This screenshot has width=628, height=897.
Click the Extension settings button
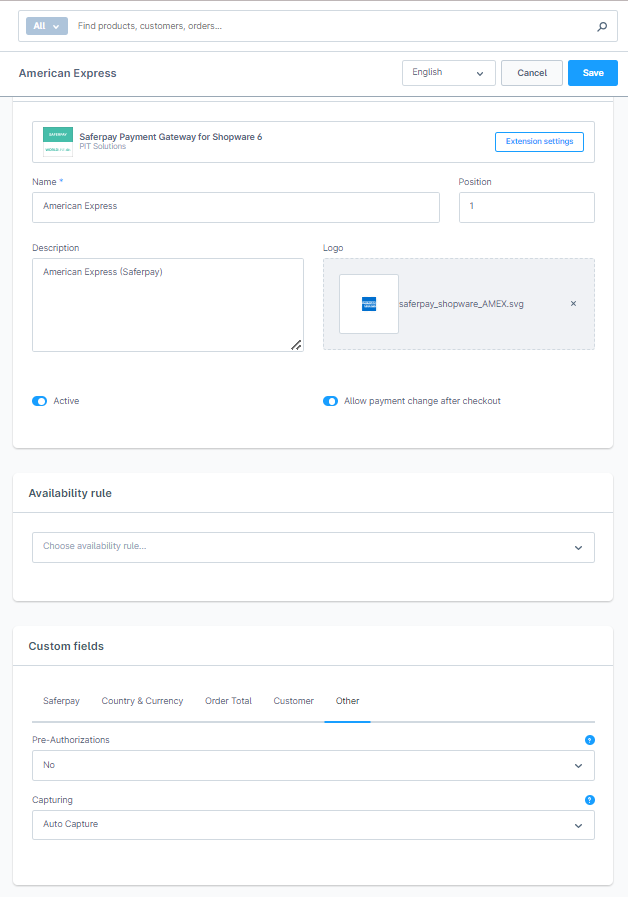pos(539,142)
